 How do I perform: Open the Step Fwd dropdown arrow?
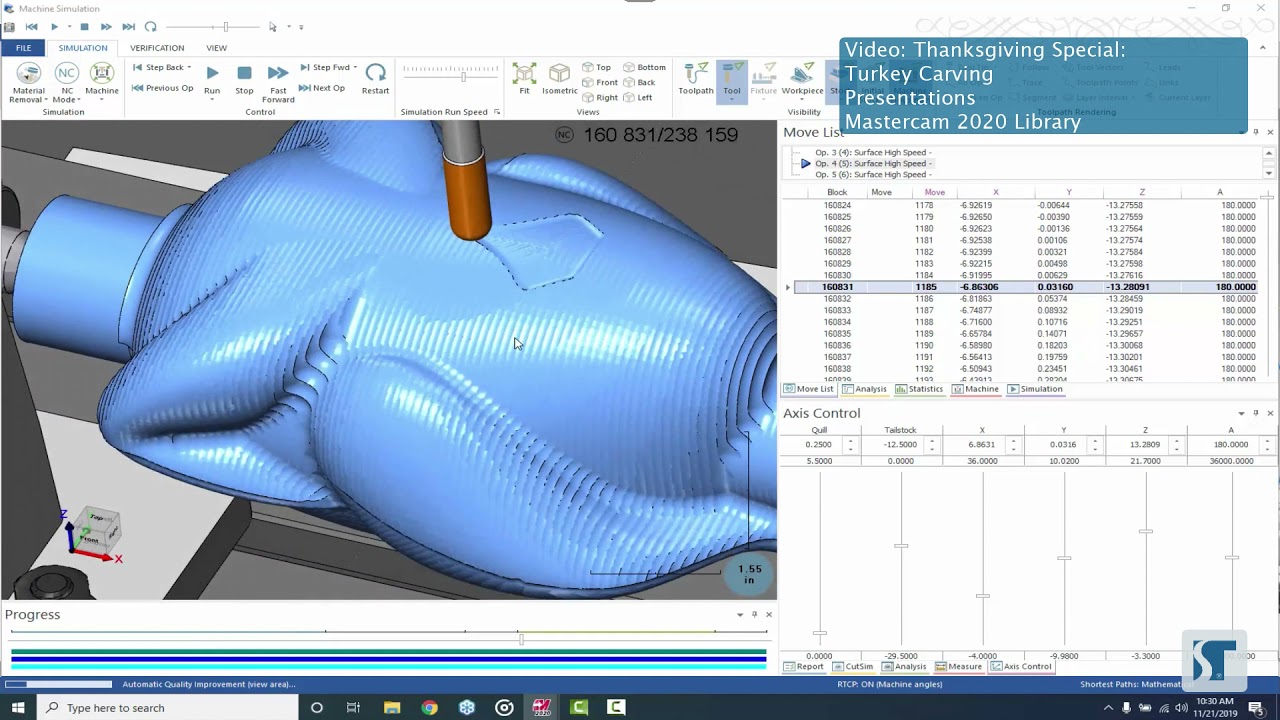(x=355, y=67)
